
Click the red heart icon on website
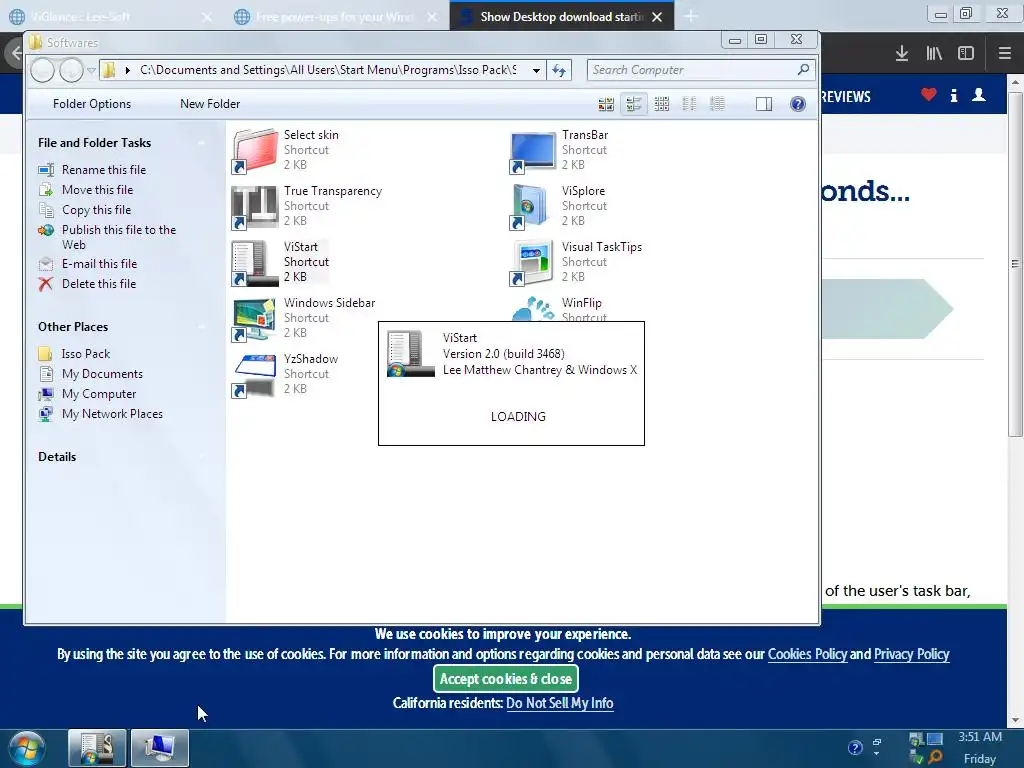pos(929,95)
